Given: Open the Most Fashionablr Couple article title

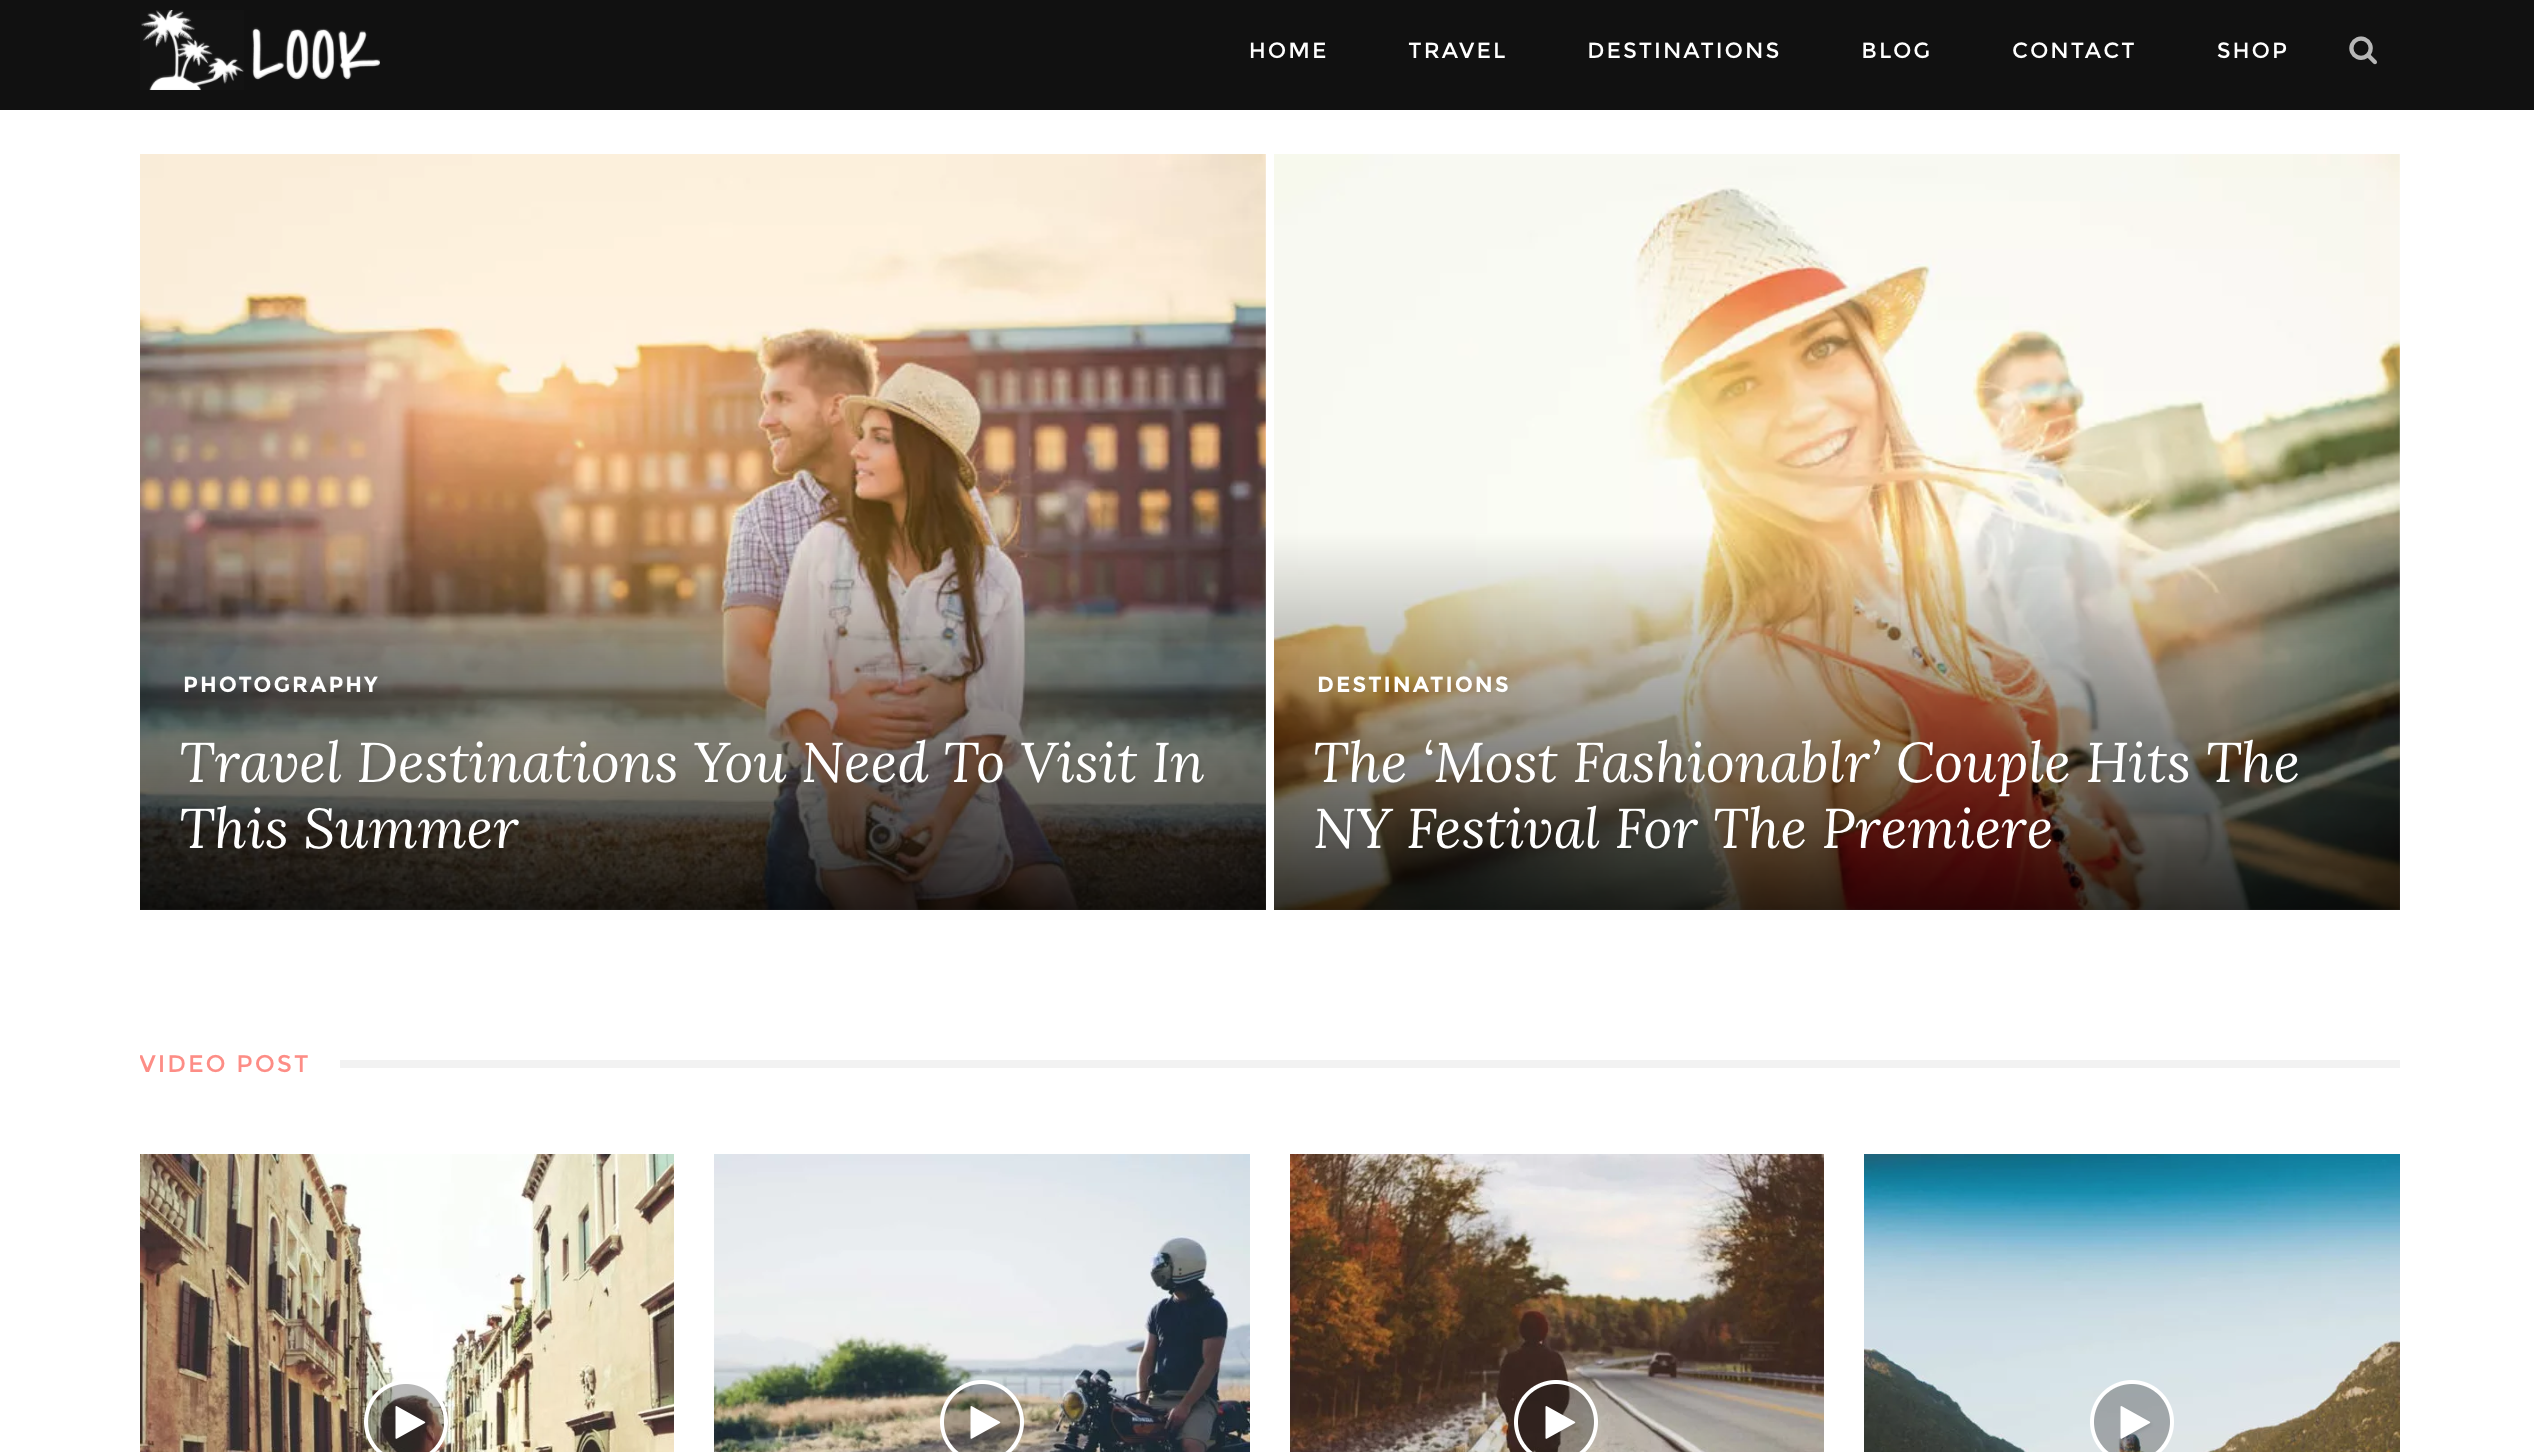Looking at the screenshot, I should tap(1806, 796).
